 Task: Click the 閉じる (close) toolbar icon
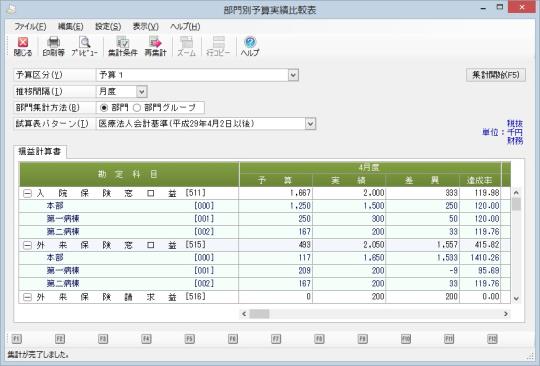[x=23, y=46]
